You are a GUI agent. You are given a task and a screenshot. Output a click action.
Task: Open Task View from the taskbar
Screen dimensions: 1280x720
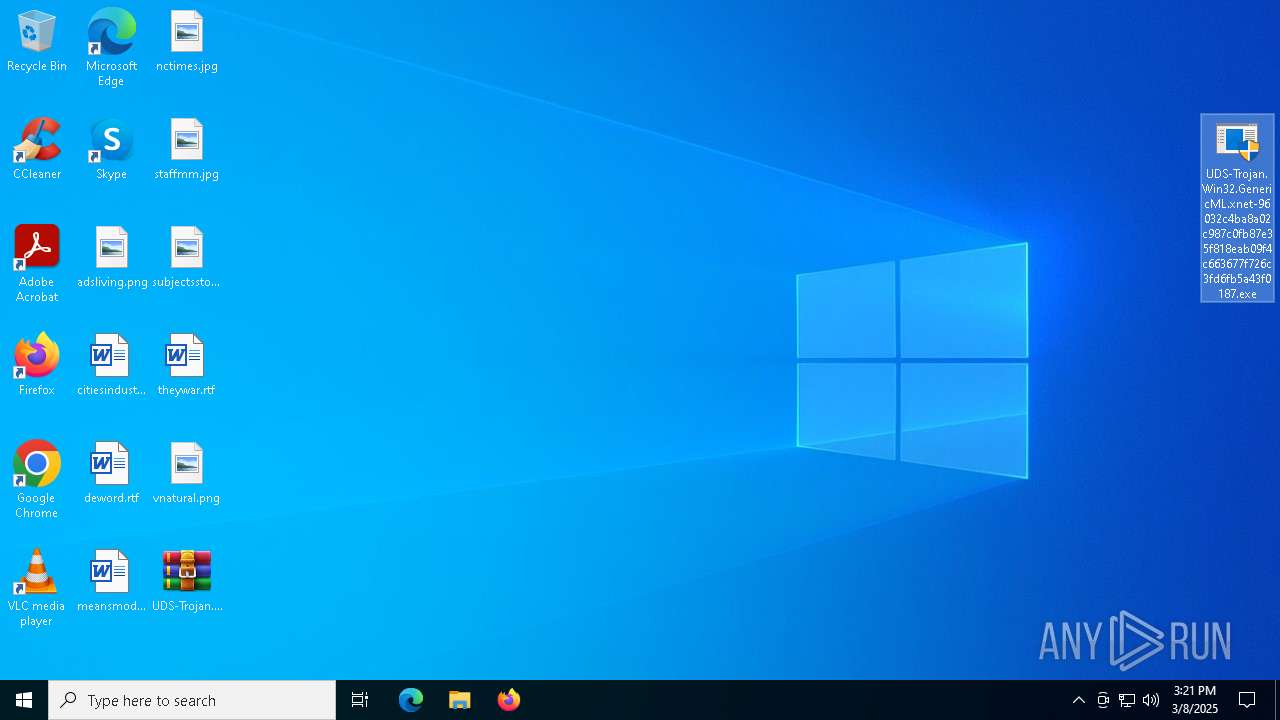tap(360, 700)
